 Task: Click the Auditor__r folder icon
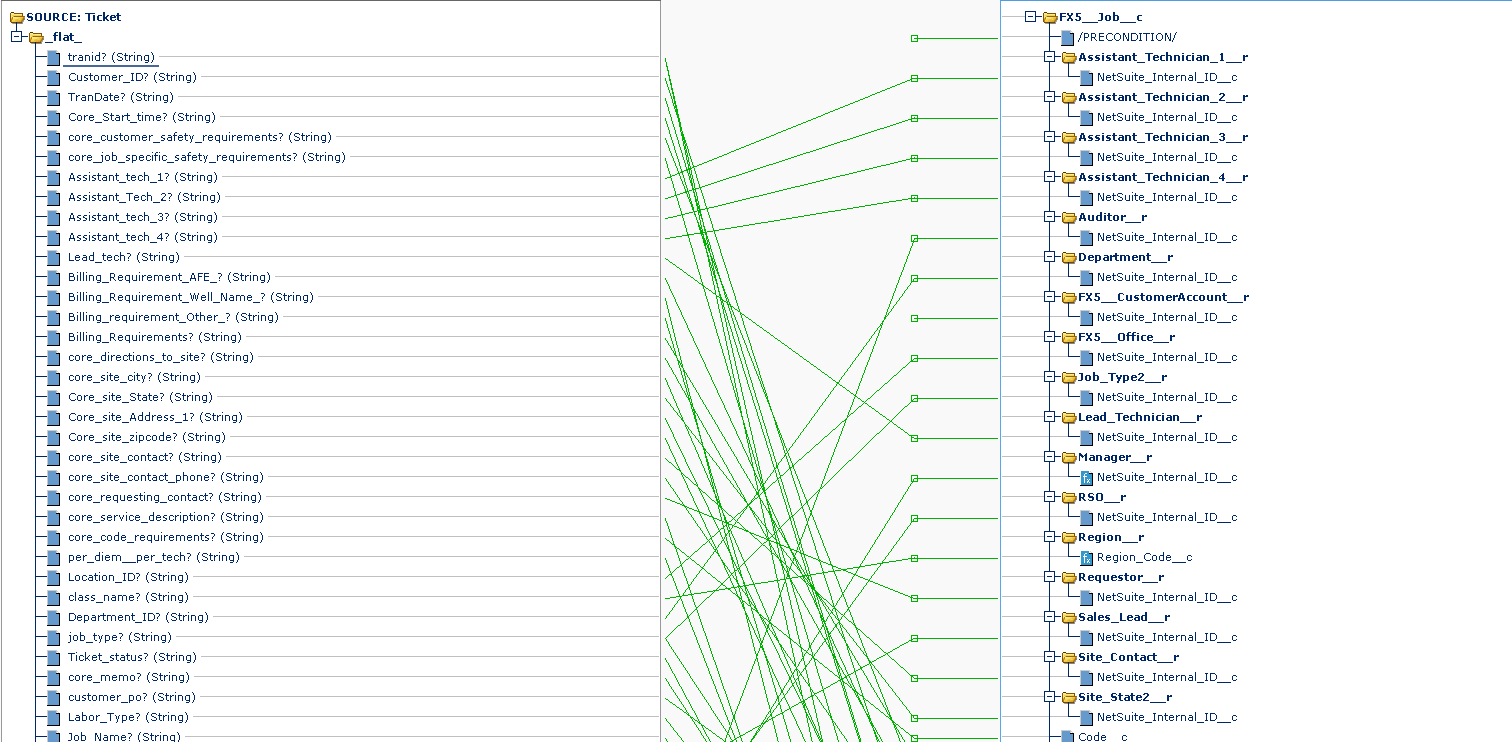(1068, 218)
